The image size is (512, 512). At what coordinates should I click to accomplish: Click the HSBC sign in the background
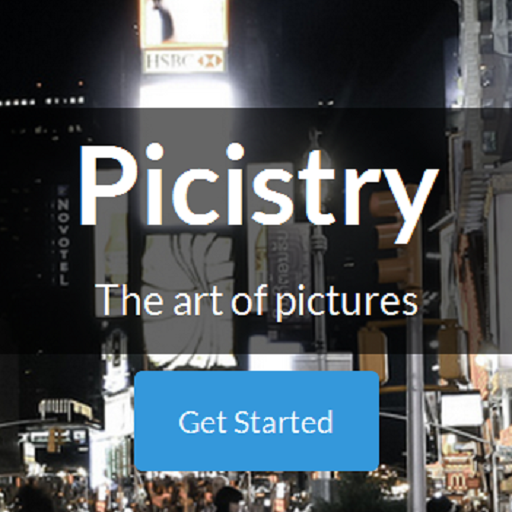[184, 61]
